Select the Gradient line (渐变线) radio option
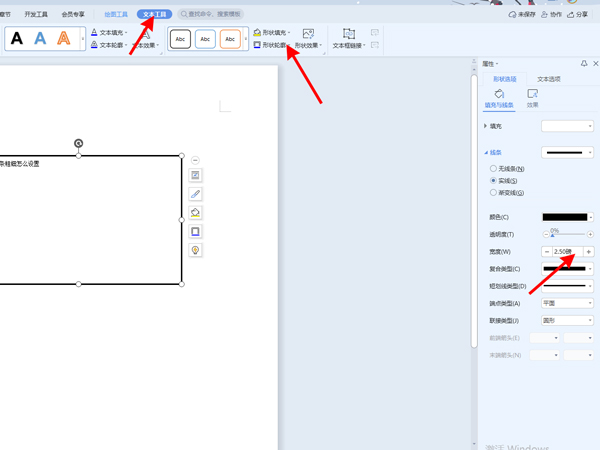The height and width of the screenshot is (450, 600). [493, 192]
